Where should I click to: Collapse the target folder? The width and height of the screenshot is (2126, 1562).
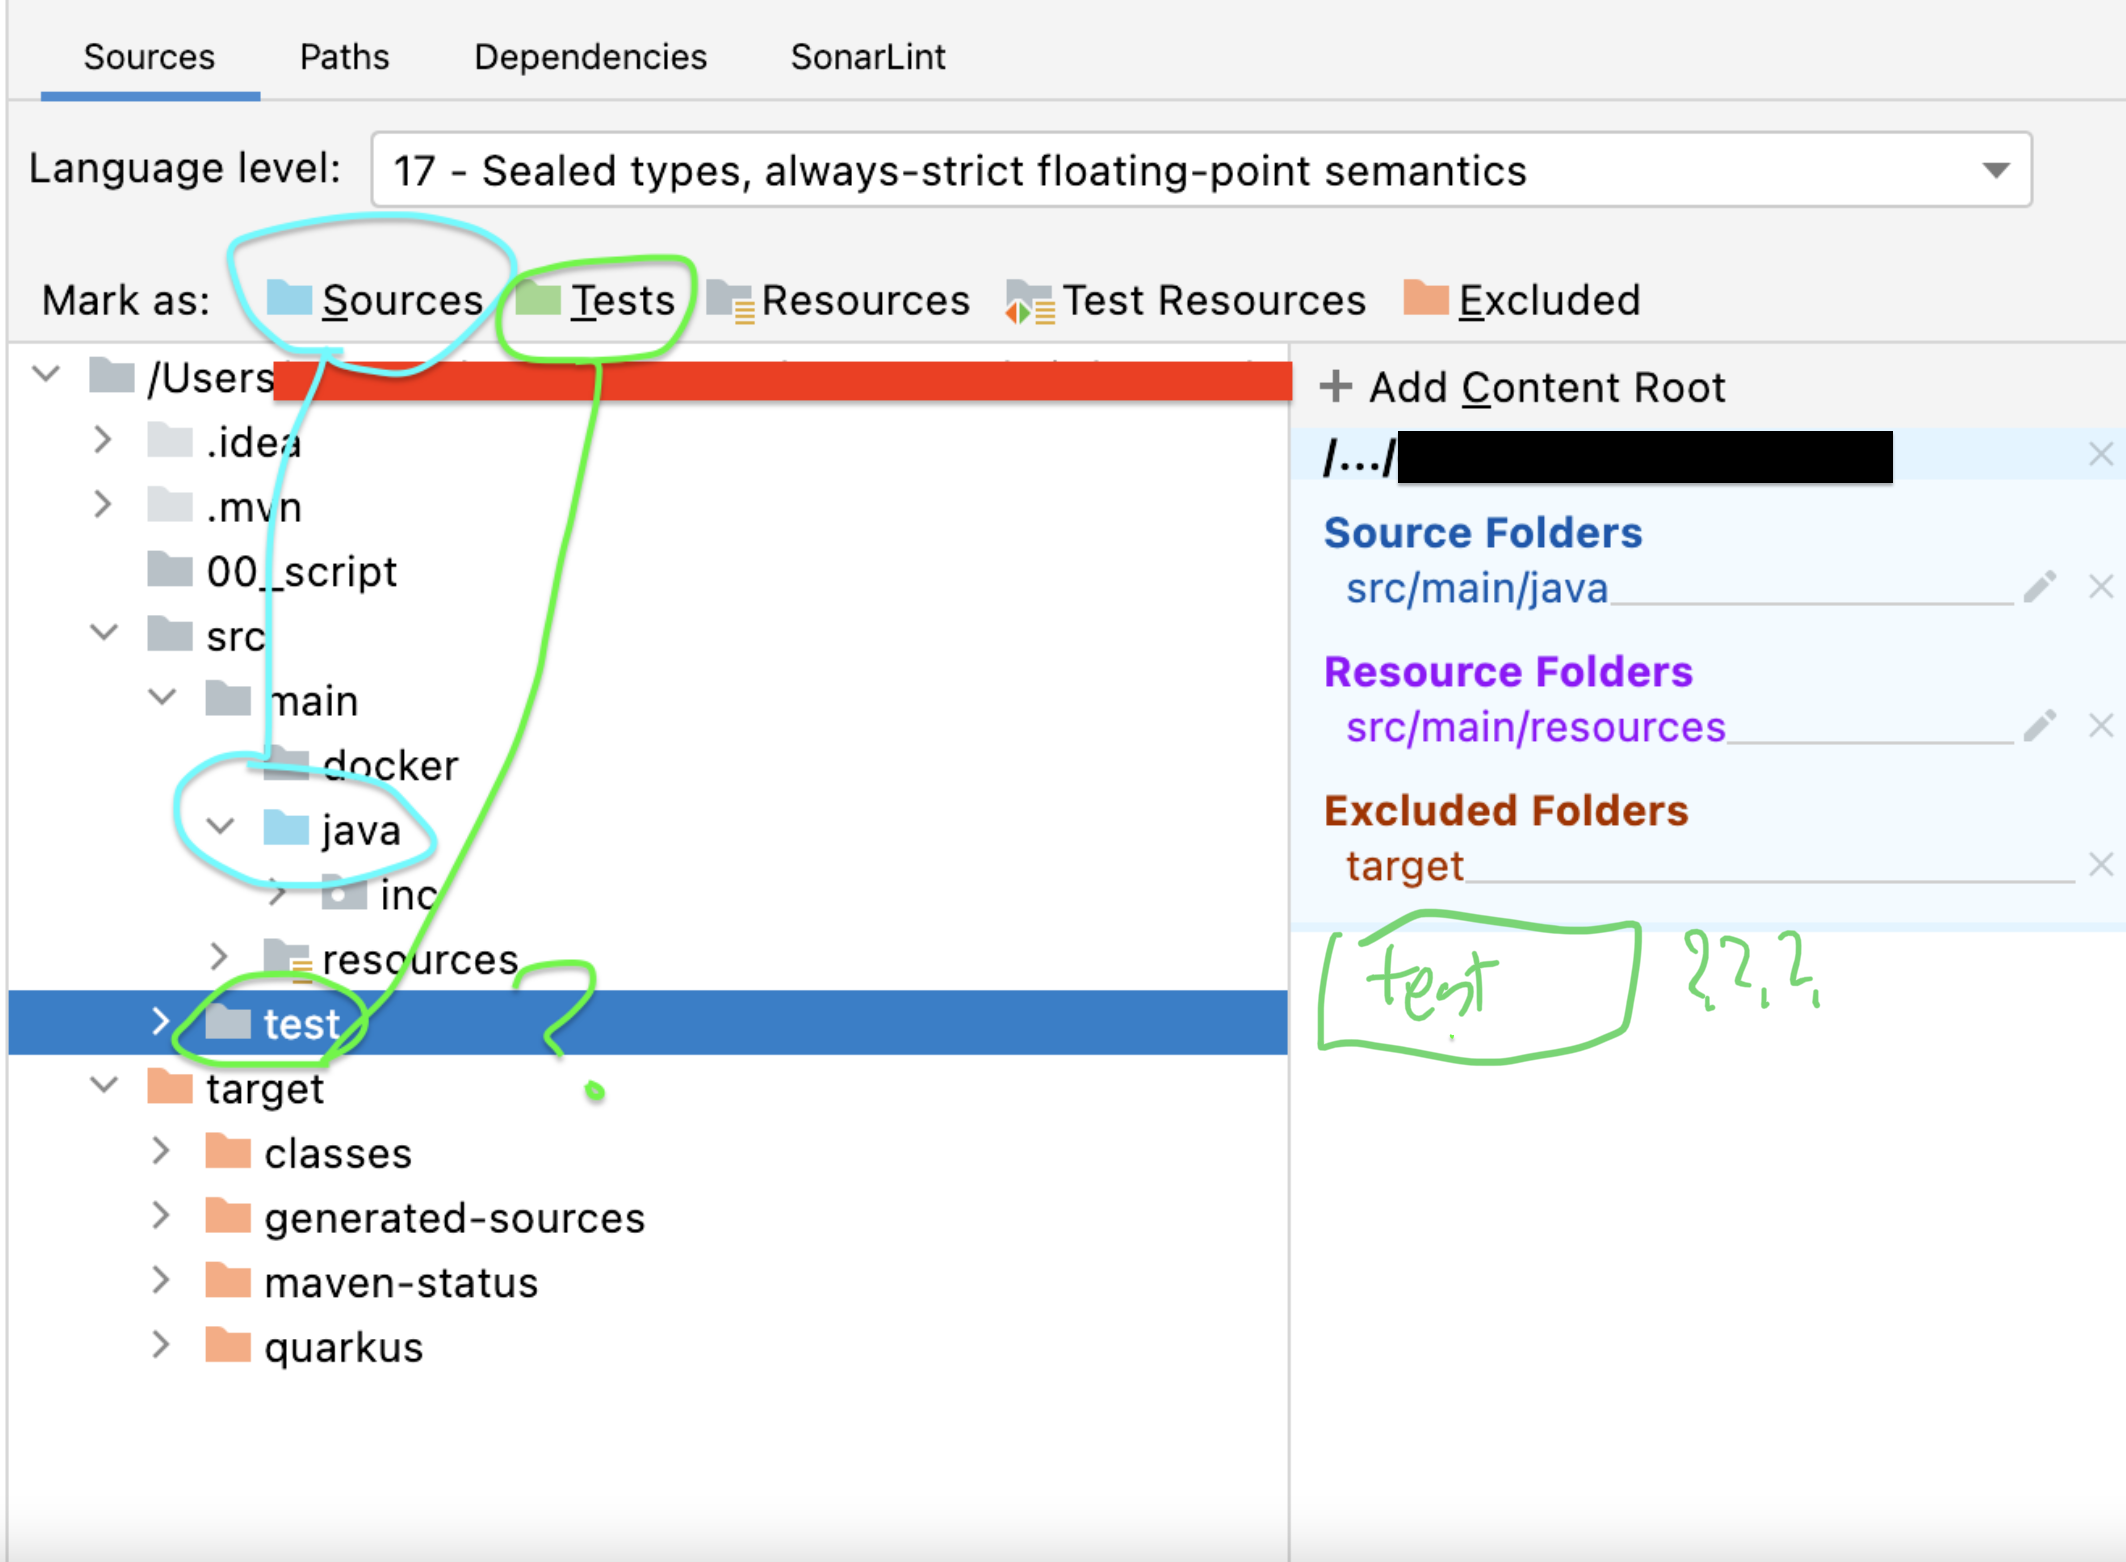(104, 1086)
